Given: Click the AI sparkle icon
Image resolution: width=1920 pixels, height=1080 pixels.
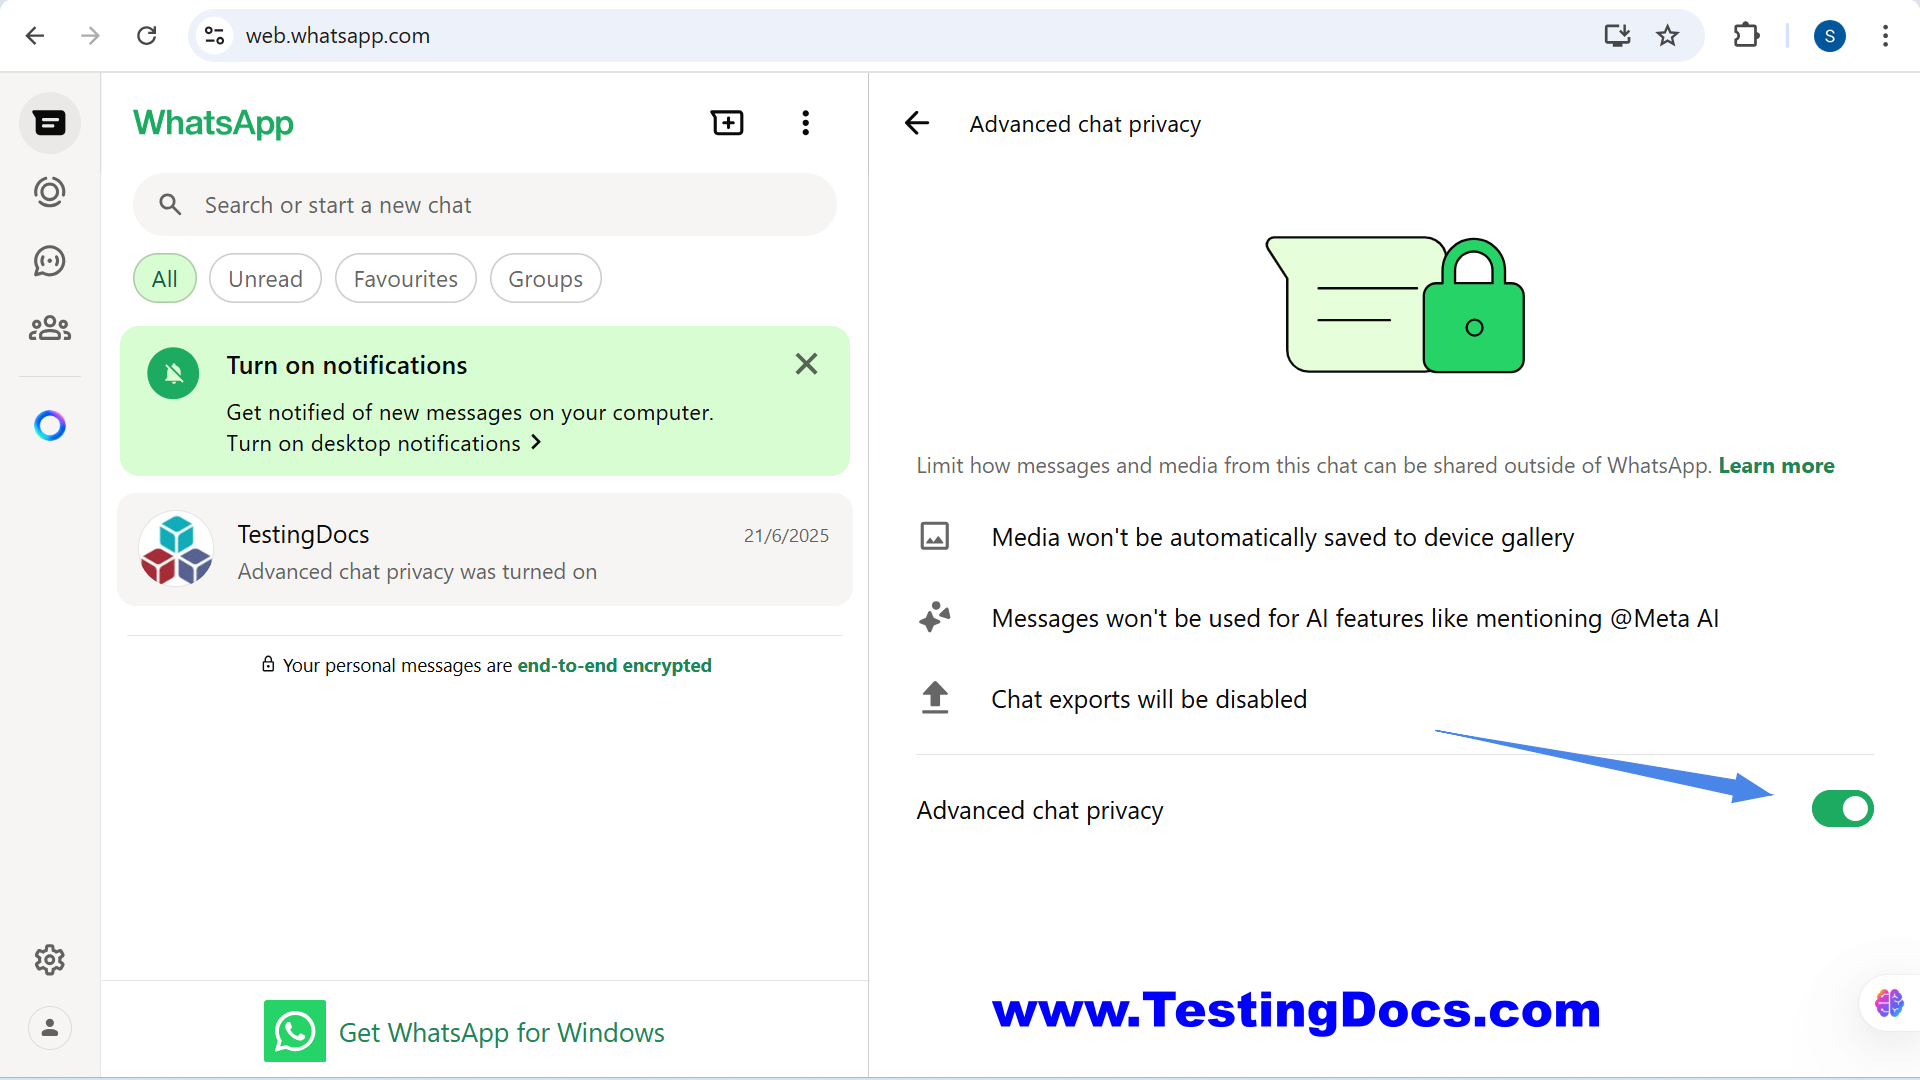Looking at the screenshot, I should [x=935, y=617].
